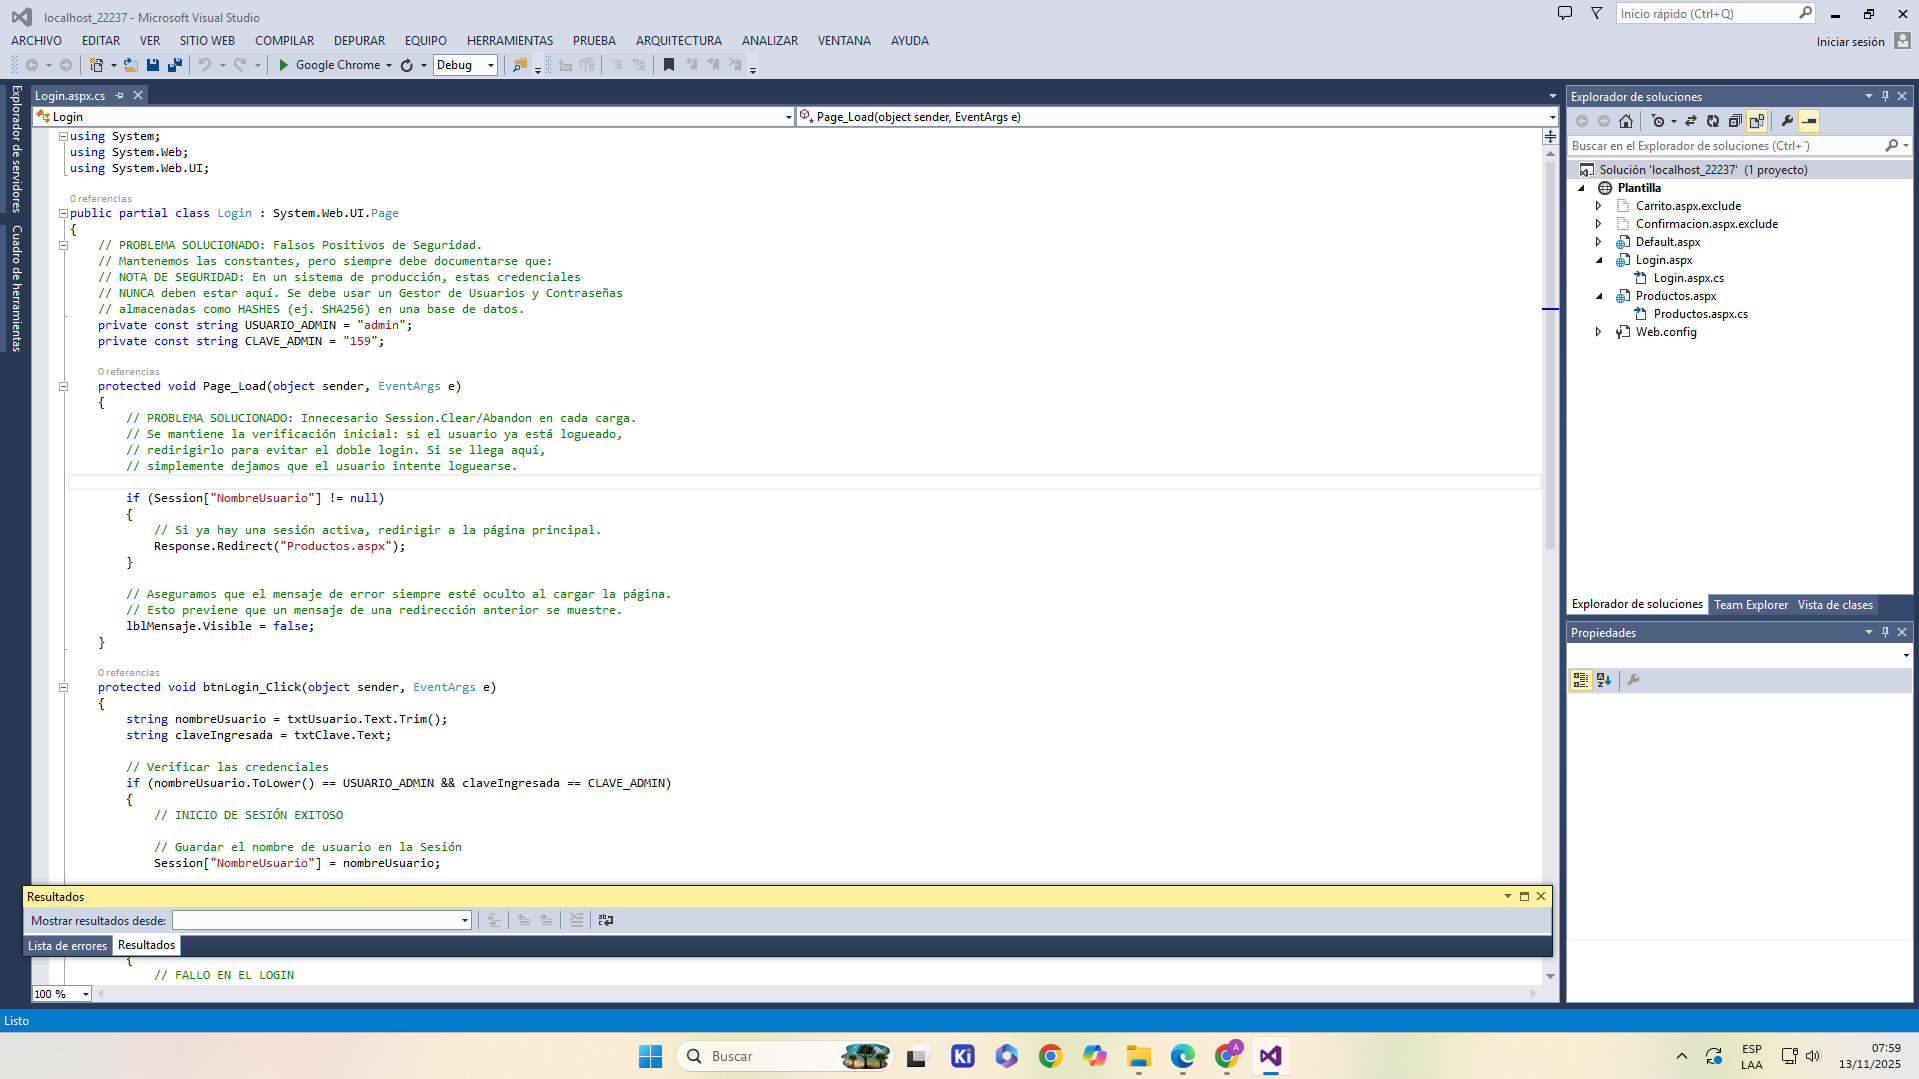Click the Find in Files toolbar icon
This screenshot has height=1079, width=1919.
coord(519,65)
